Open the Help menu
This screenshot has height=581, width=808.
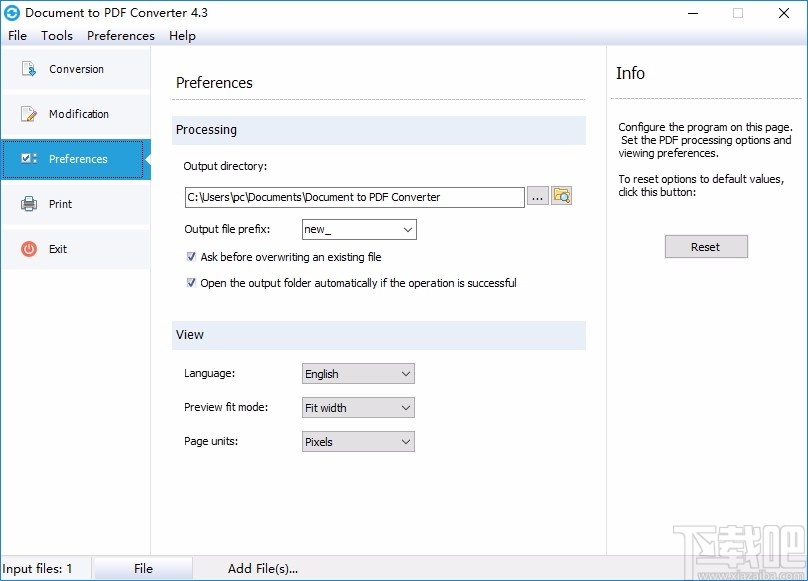click(x=182, y=35)
